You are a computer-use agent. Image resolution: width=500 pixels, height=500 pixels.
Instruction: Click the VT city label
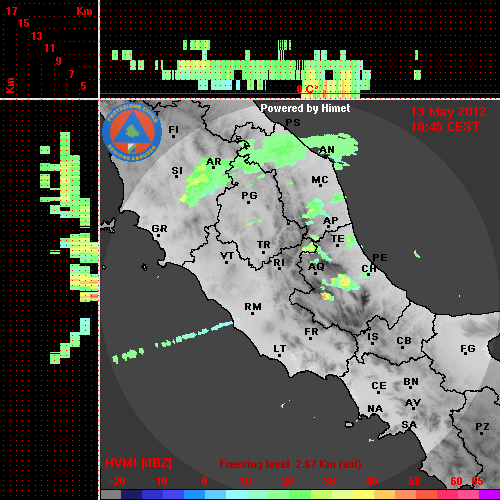pos(227,256)
